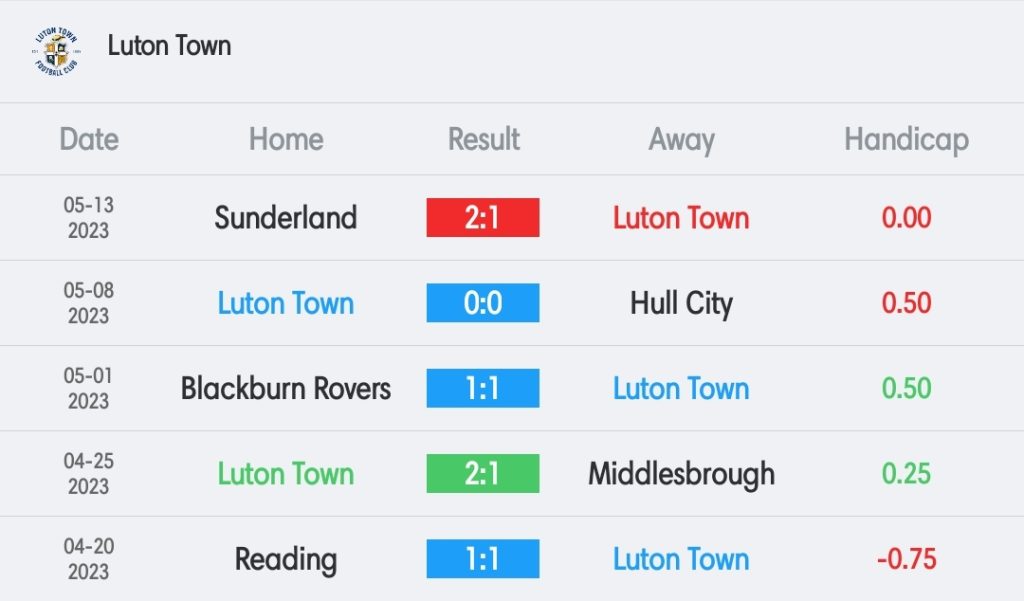Open the 1:1 Blackburn Rovers result badge
This screenshot has width=1024, height=601.
(483, 388)
